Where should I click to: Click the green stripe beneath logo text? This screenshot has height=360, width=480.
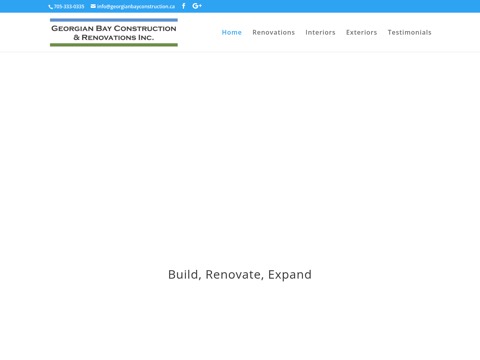click(x=114, y=45)
